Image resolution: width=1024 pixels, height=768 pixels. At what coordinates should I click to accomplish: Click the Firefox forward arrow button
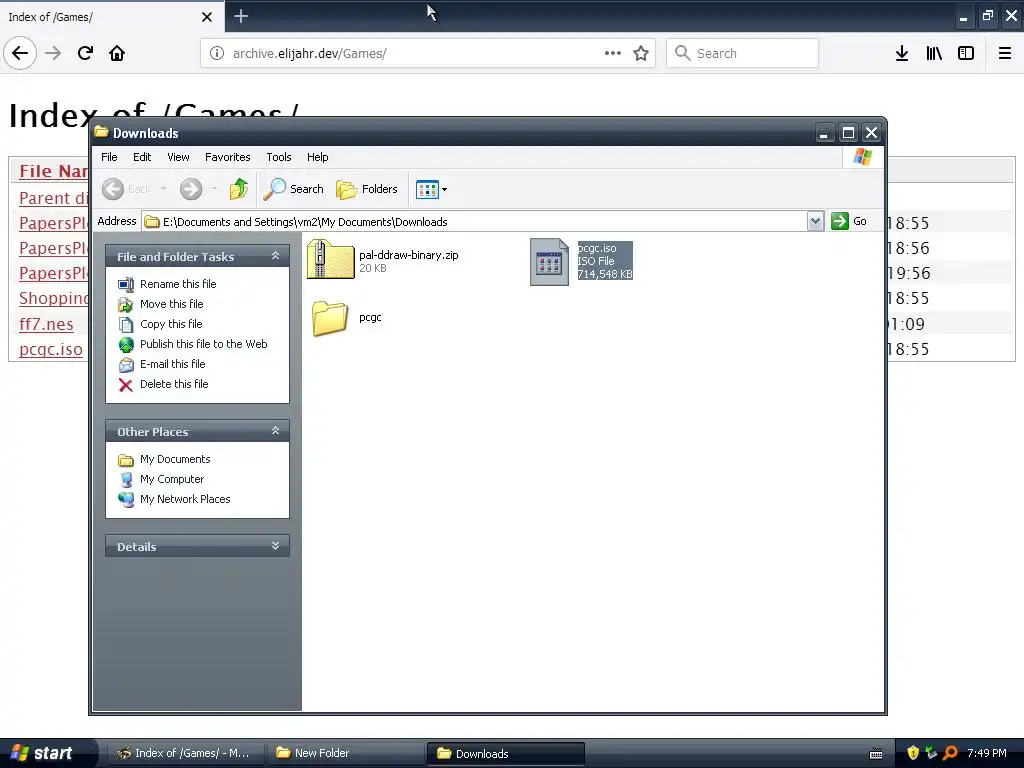click(53, 53)
